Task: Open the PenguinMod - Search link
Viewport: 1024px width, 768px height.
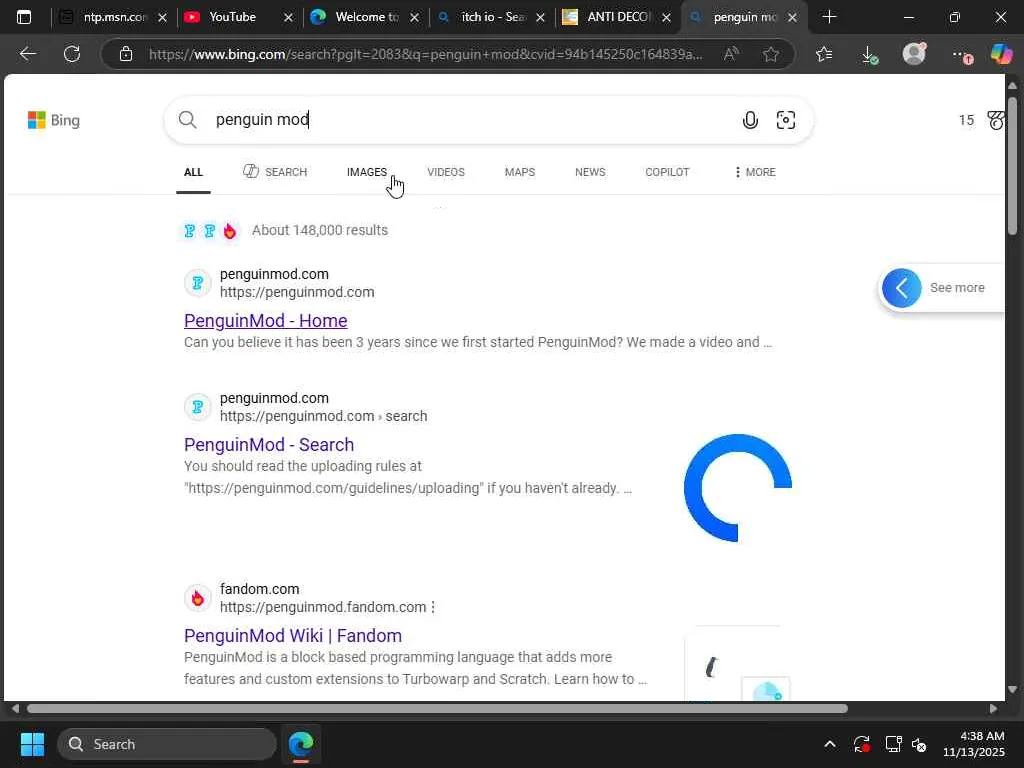Action: [269, 445]
